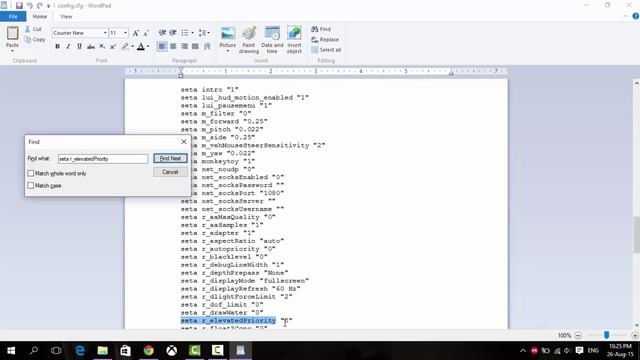Expand the bullet list style arrow
This screenshot has width=640, height=360.
[193, 33]
